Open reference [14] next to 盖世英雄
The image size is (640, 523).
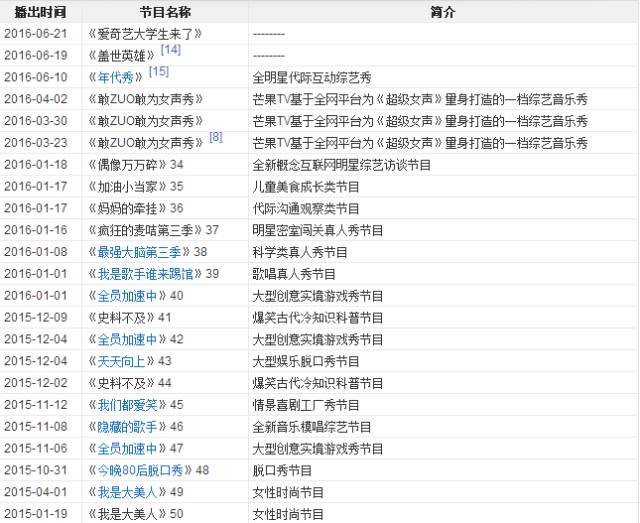click(x=171, y=50)
